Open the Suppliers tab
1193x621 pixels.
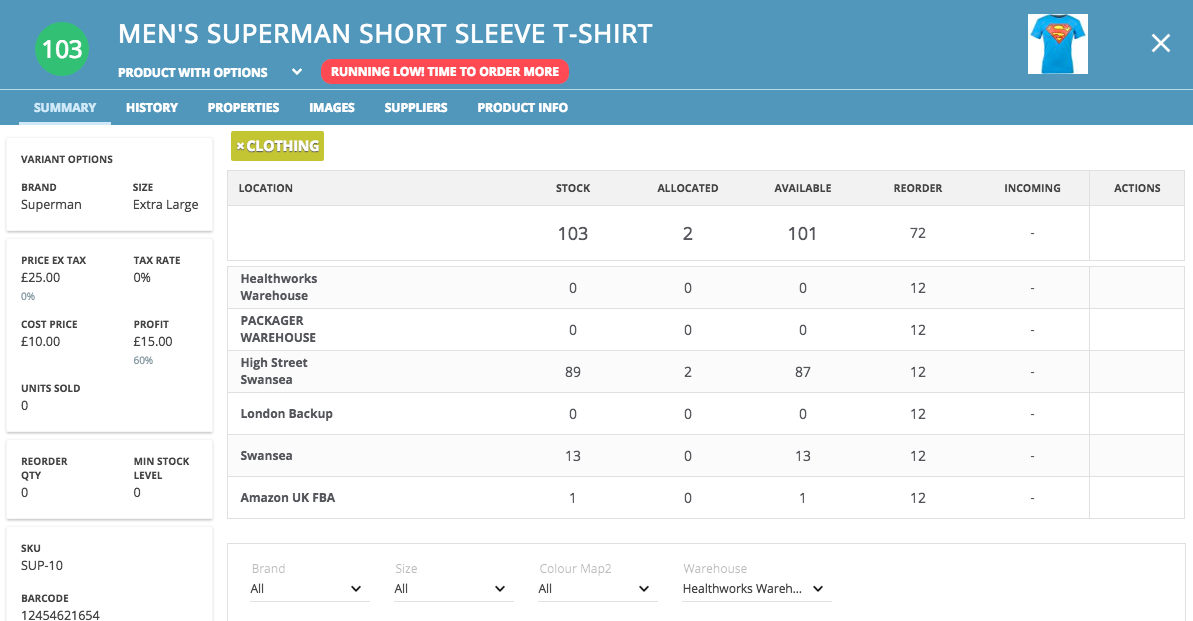pos(415,107)
